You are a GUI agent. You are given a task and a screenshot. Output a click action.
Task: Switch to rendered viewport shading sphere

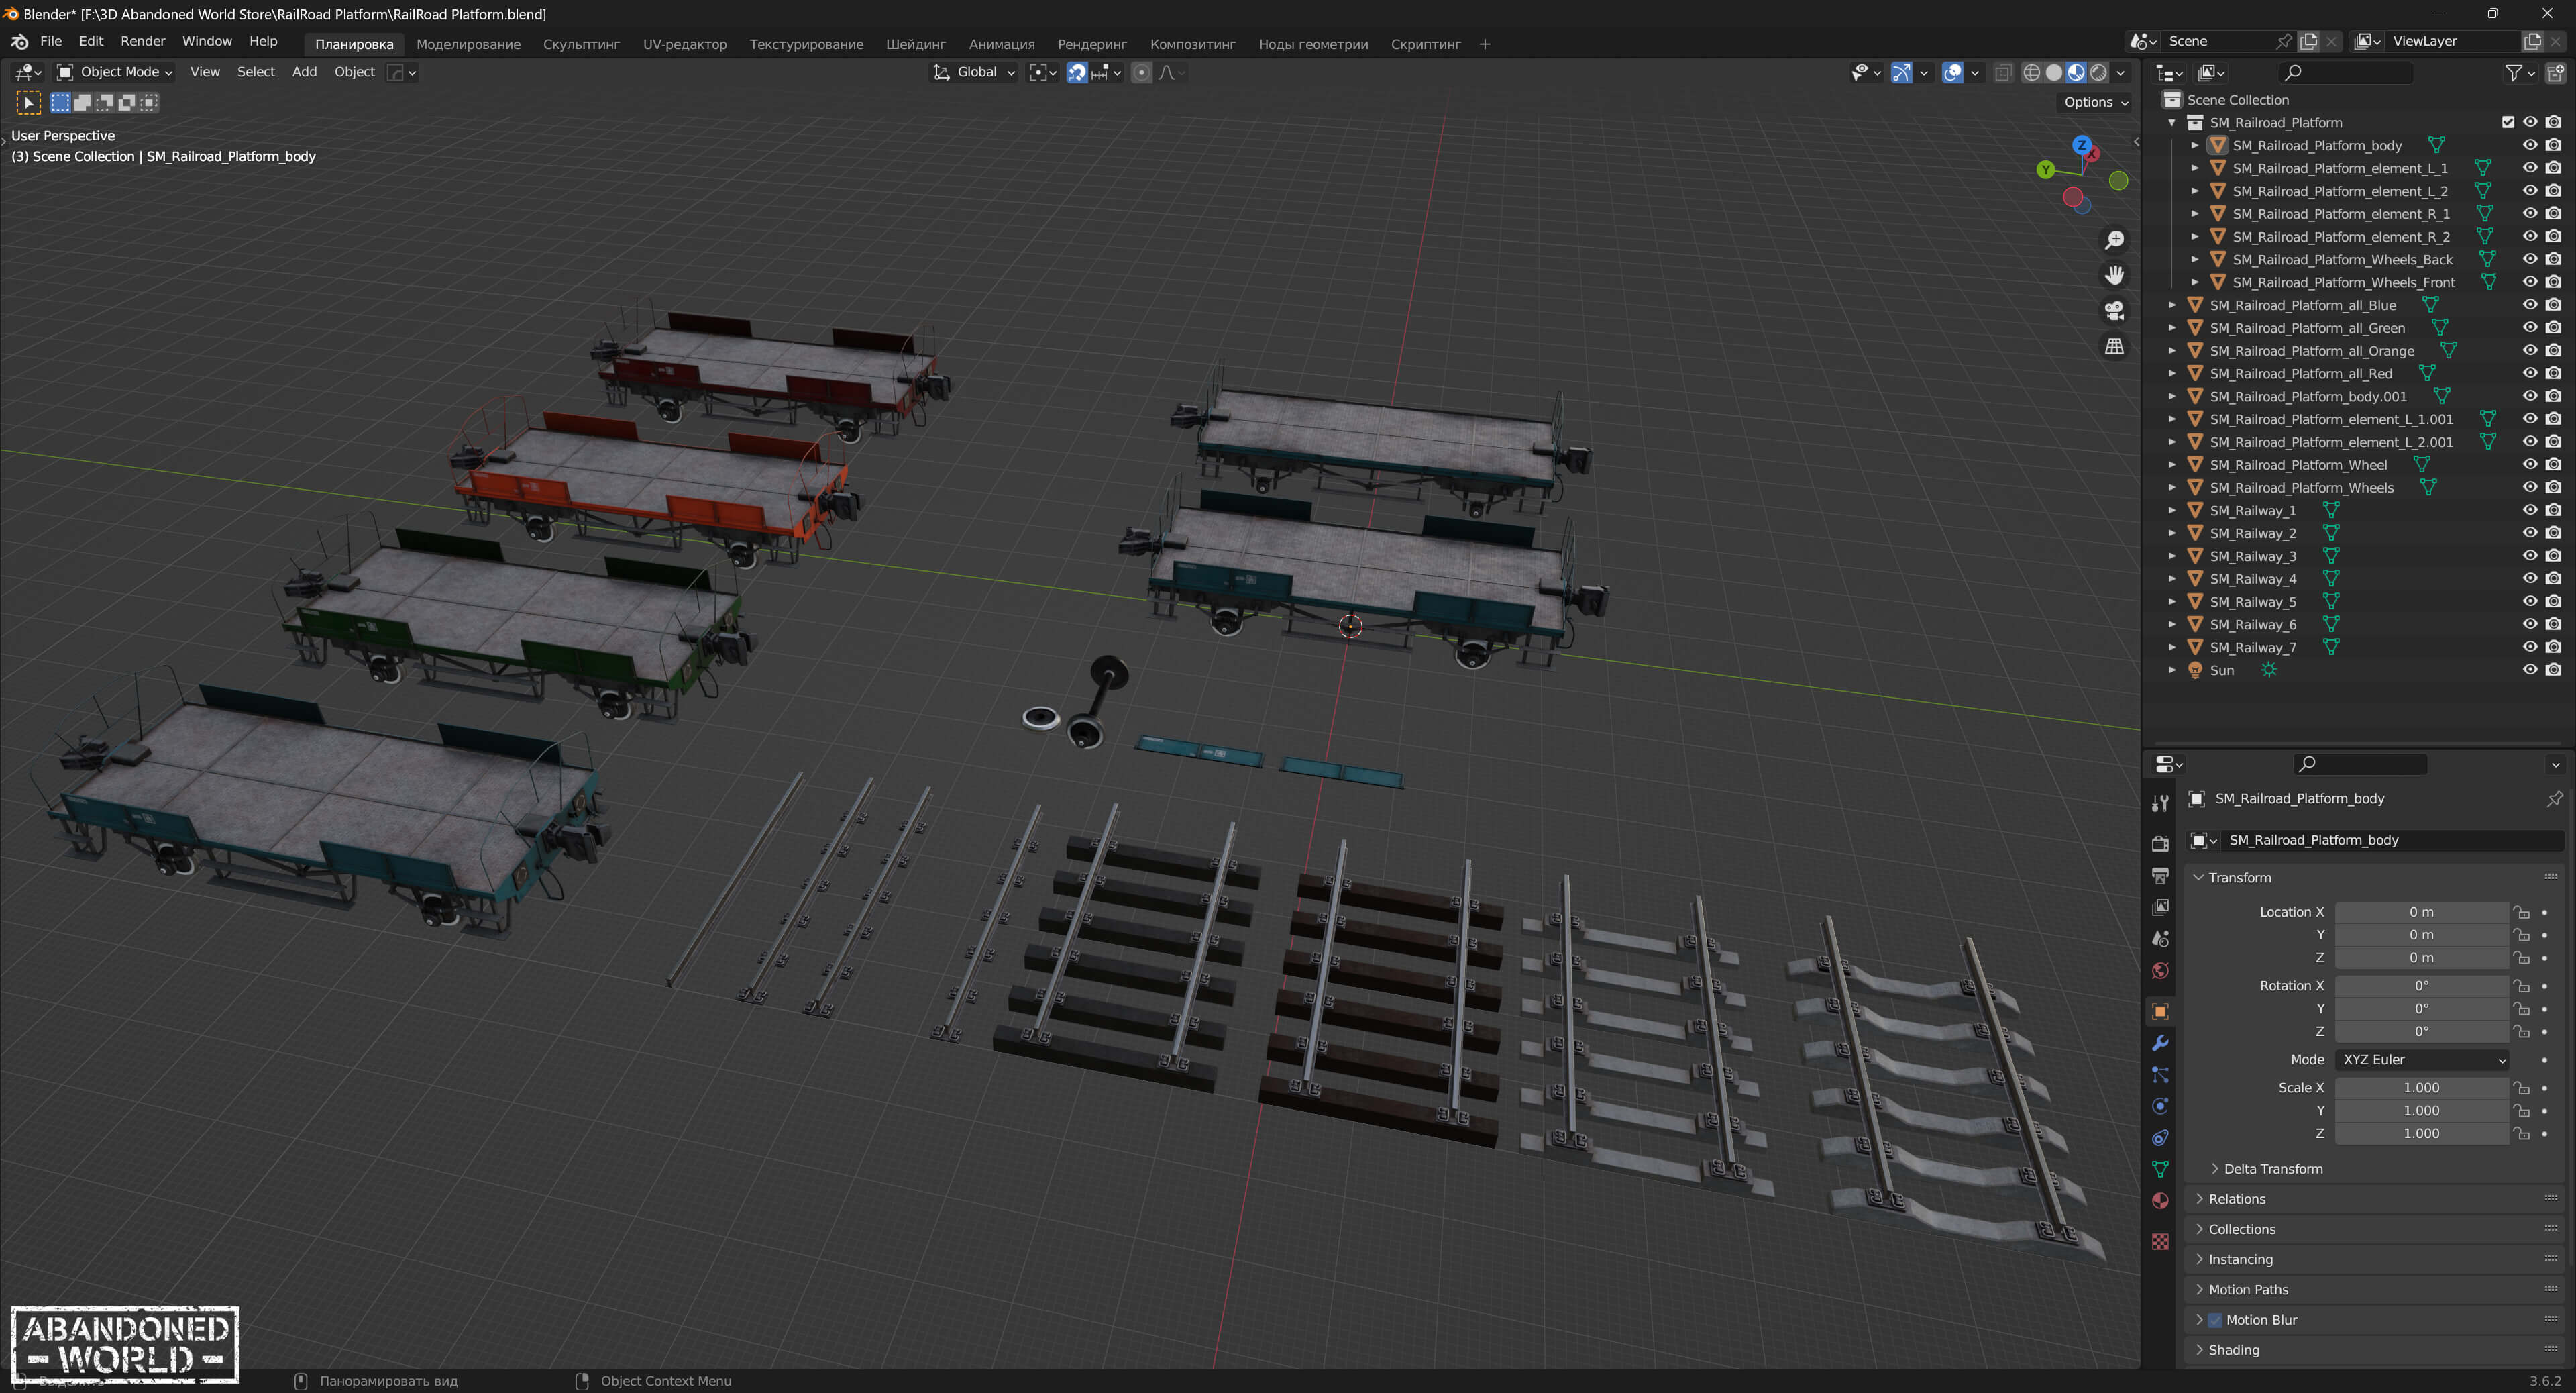pyautogui.click(x=2098, y=72)
